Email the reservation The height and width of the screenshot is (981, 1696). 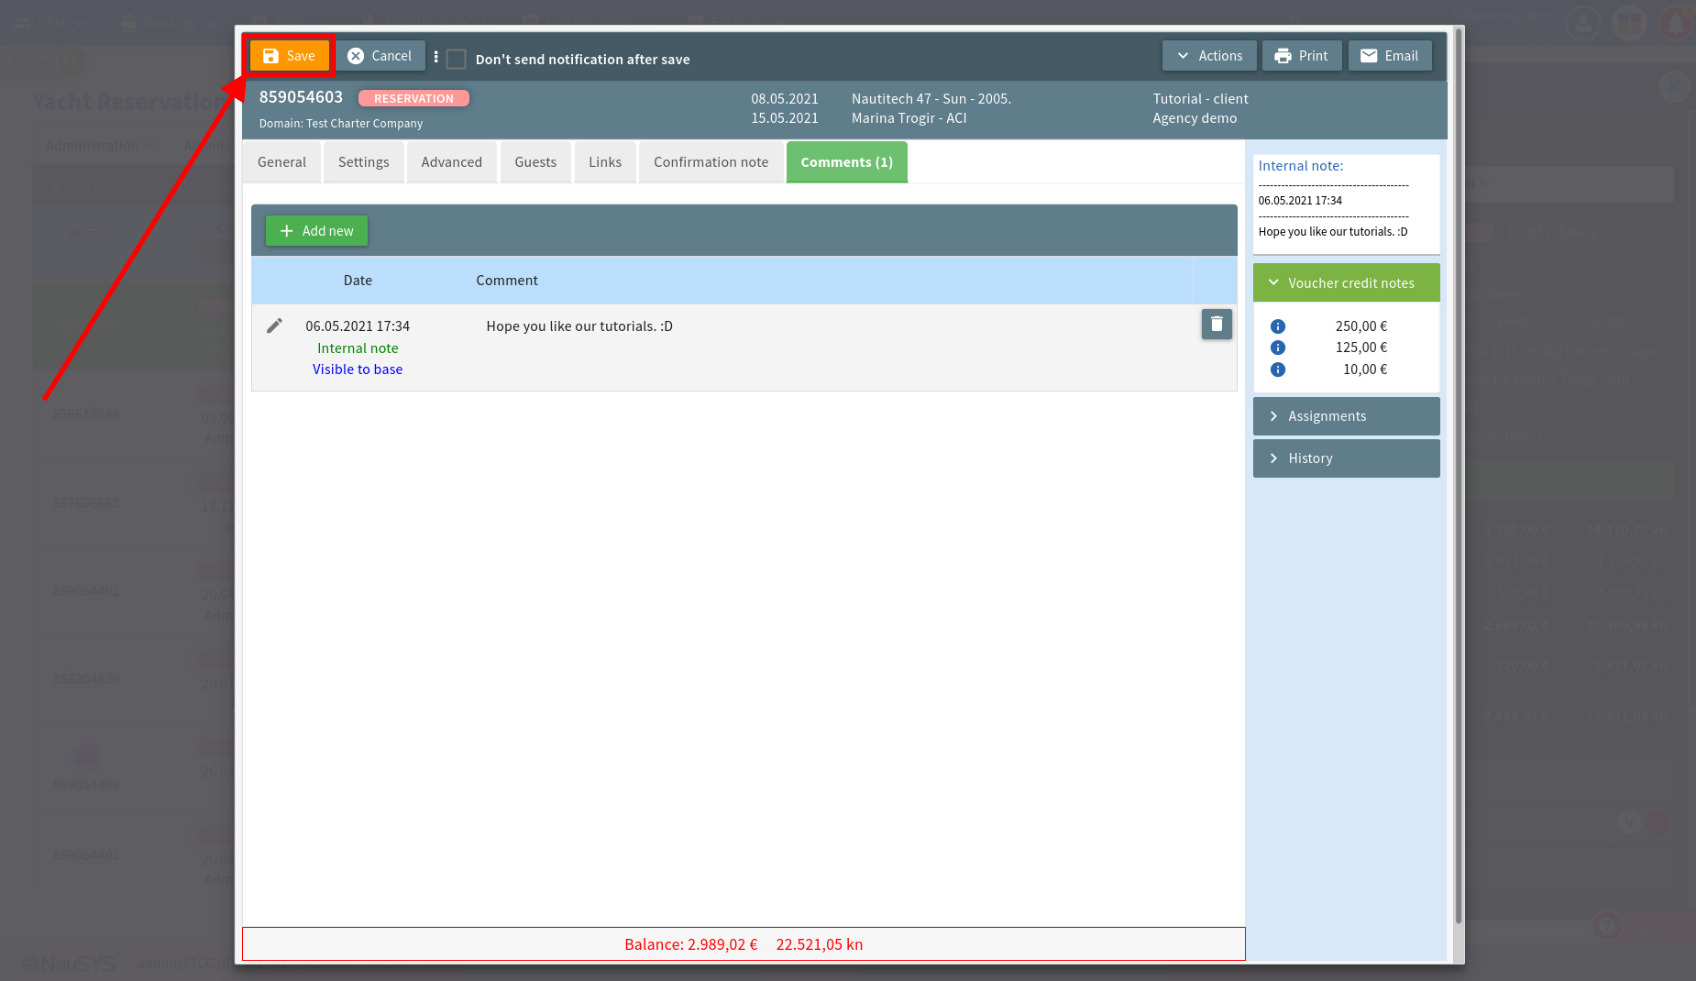pos(1389,56)
